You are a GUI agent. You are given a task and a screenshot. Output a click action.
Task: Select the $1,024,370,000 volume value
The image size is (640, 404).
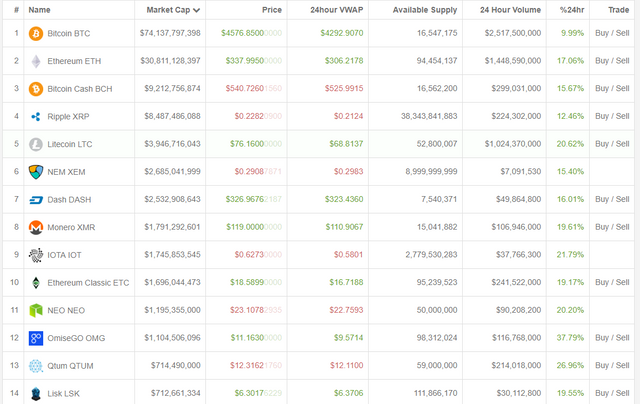513,144
